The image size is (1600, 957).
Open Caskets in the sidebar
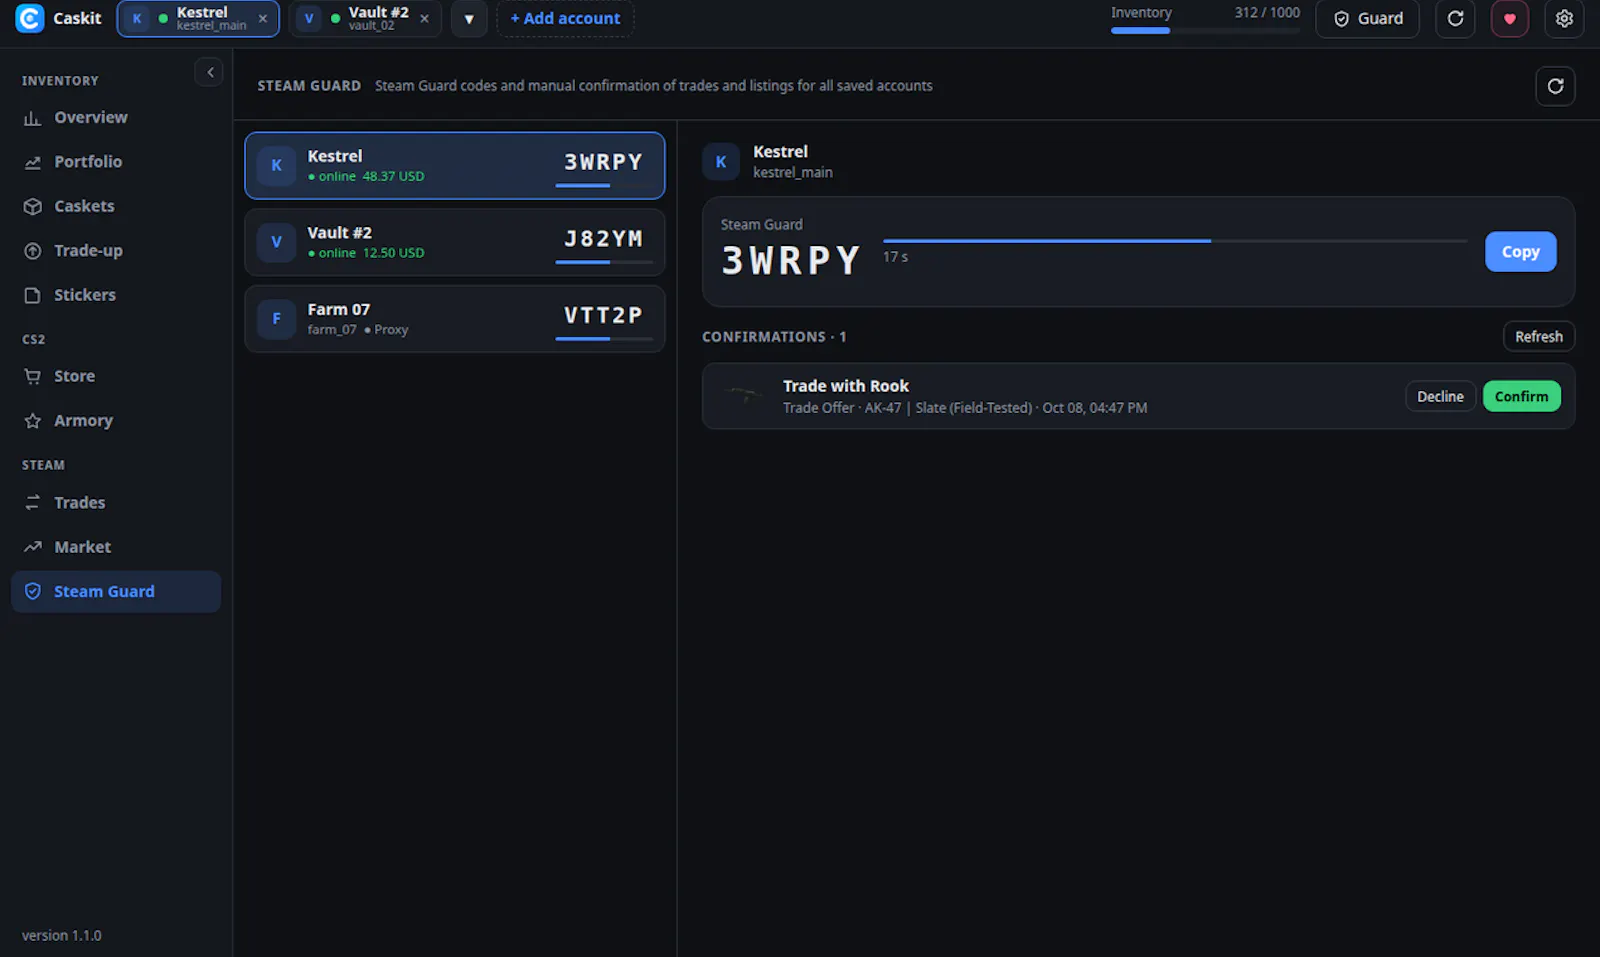pos(116,206)
